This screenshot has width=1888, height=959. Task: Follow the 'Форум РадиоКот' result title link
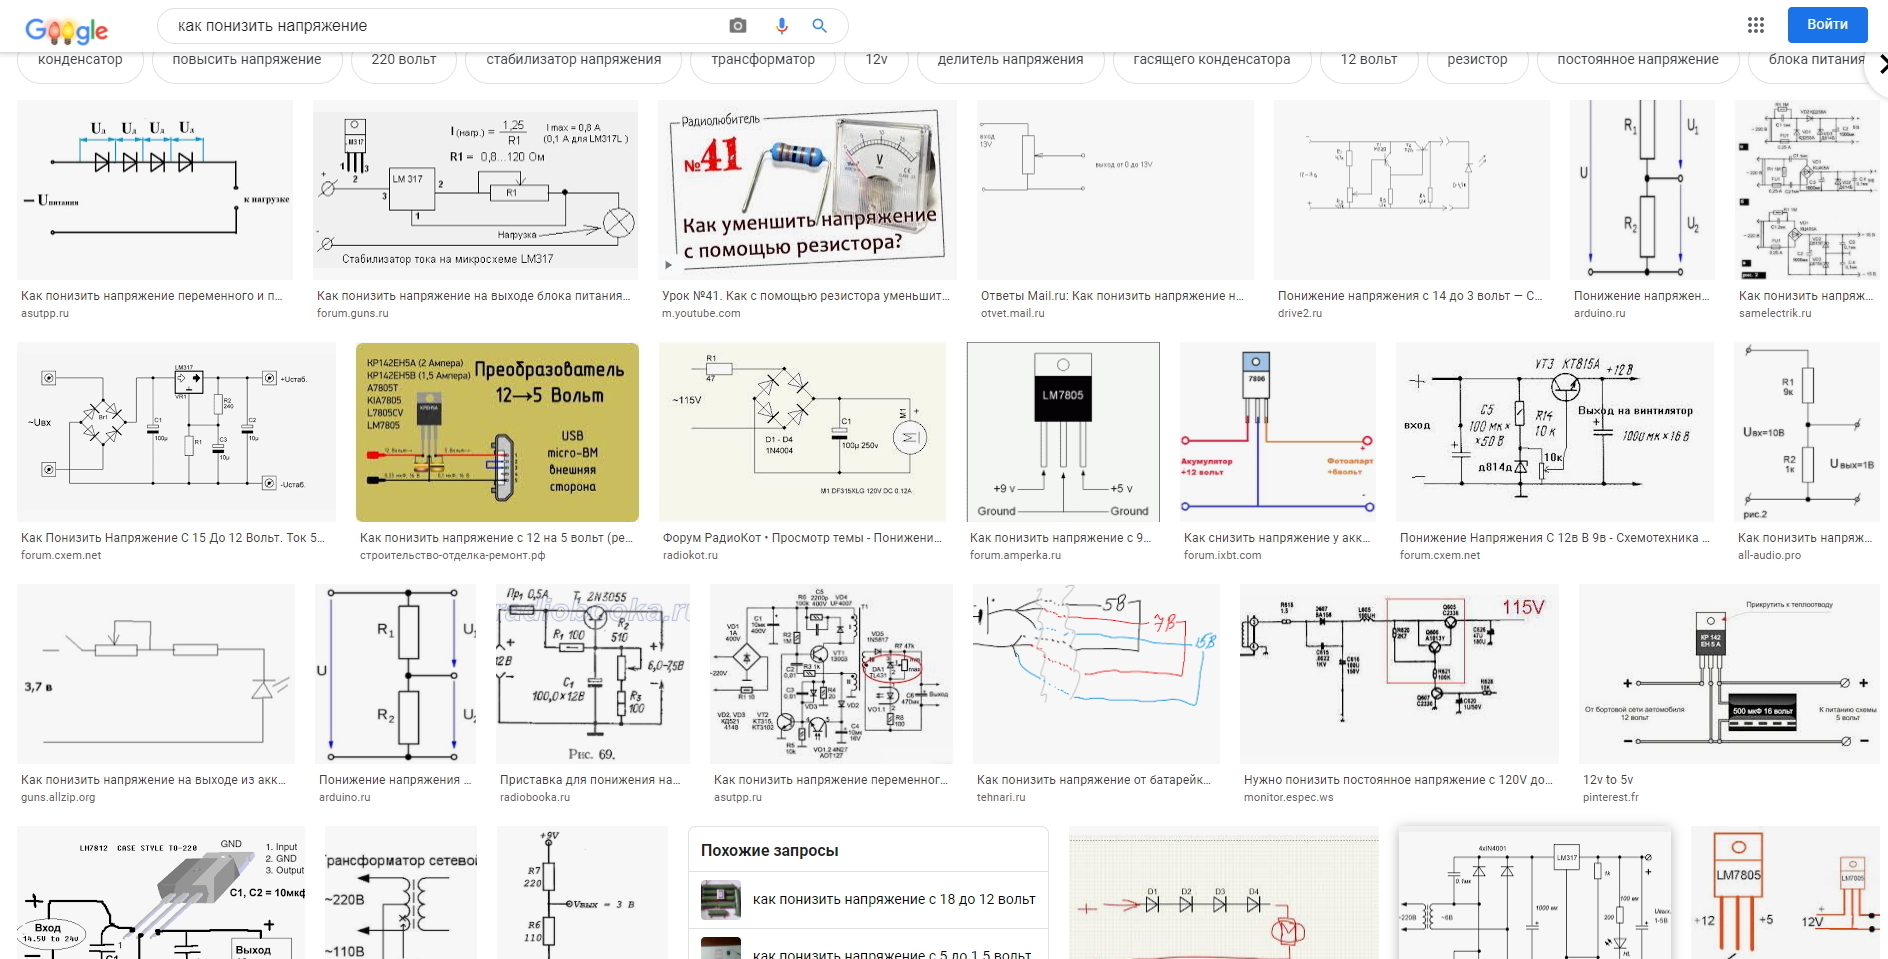tap(802, 538)
